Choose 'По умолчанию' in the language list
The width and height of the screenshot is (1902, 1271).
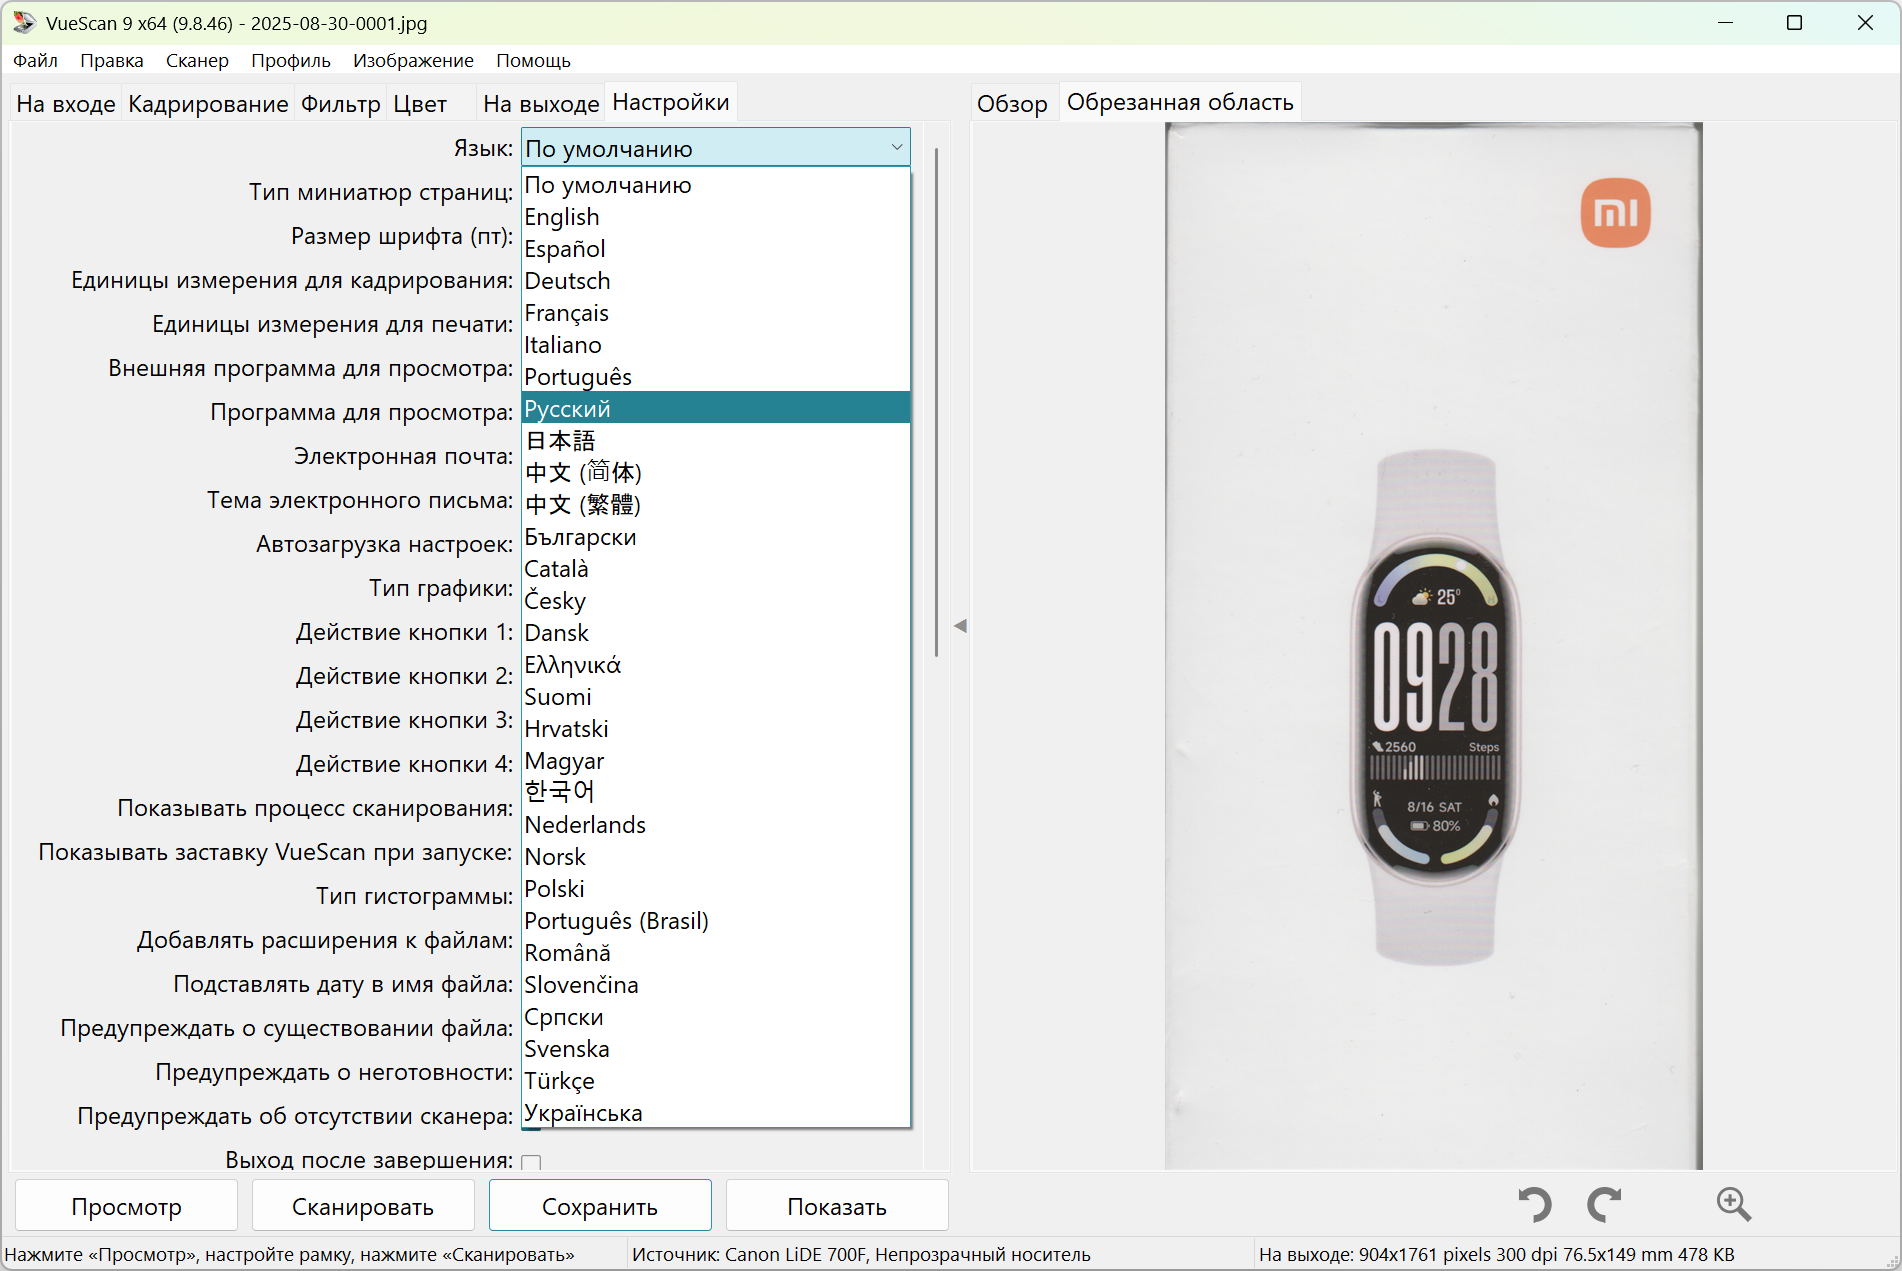(x=716, y=185)
